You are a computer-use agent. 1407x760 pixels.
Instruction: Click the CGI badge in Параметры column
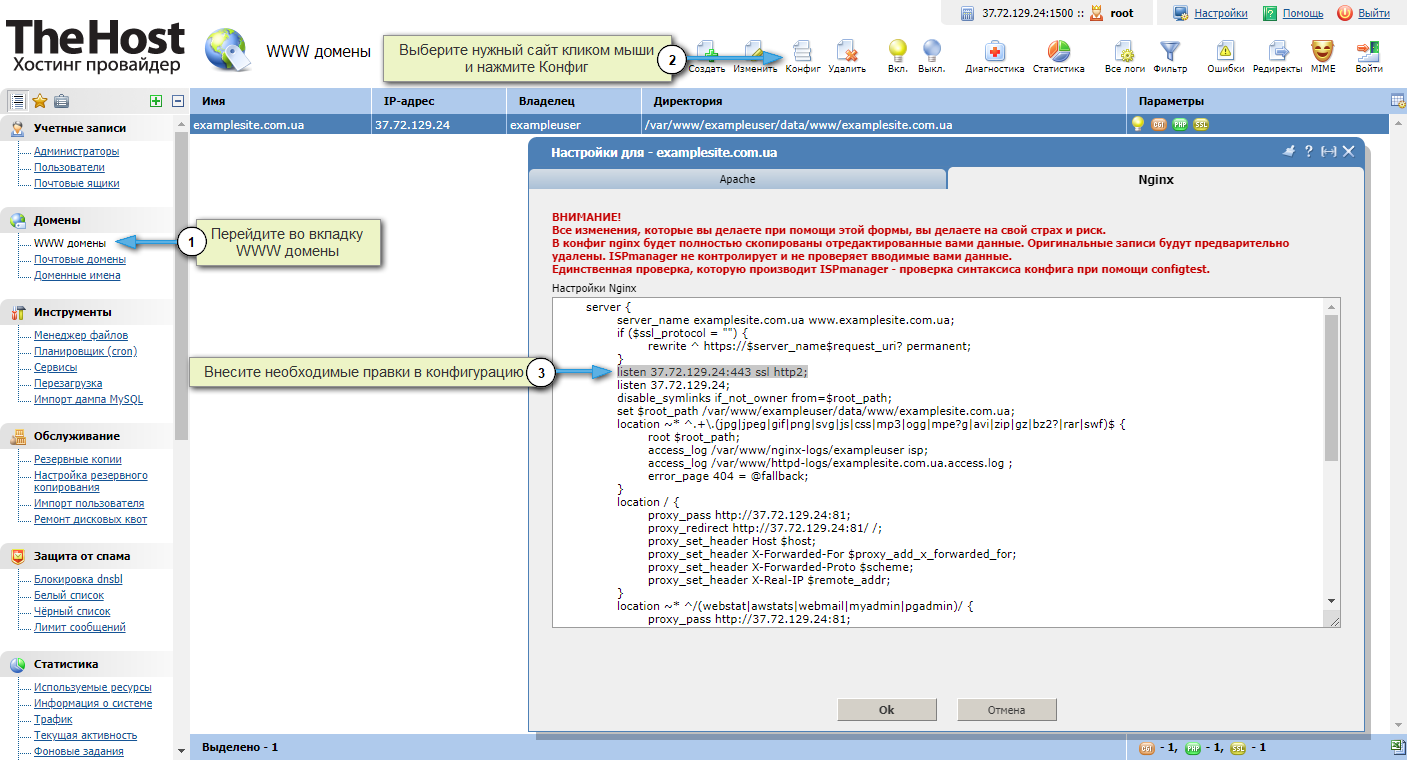pyautogui.click(x=1159, y=125)
